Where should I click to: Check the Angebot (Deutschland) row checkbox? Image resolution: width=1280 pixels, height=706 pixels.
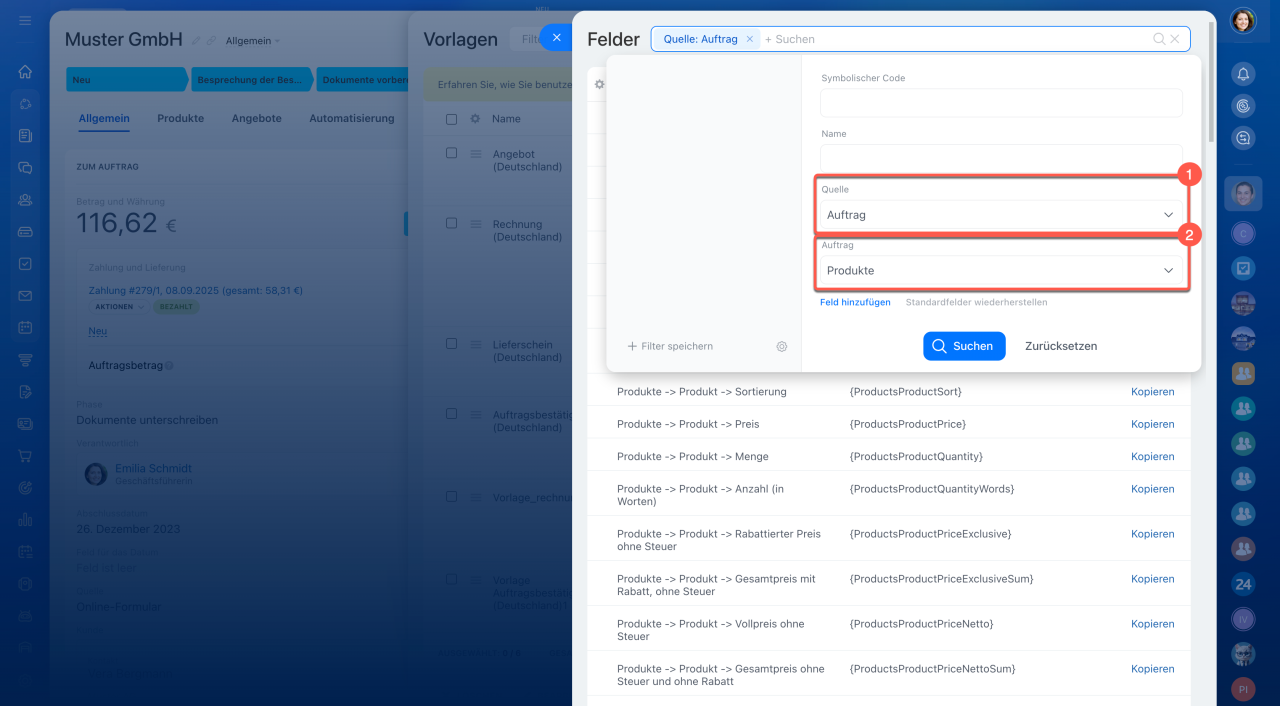tap(451, 153)
